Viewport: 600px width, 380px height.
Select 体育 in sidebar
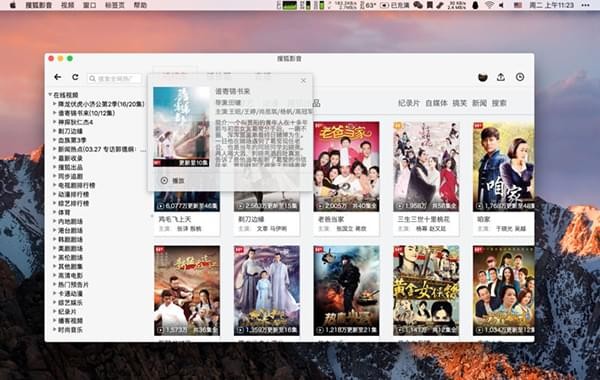coord(64,212)
